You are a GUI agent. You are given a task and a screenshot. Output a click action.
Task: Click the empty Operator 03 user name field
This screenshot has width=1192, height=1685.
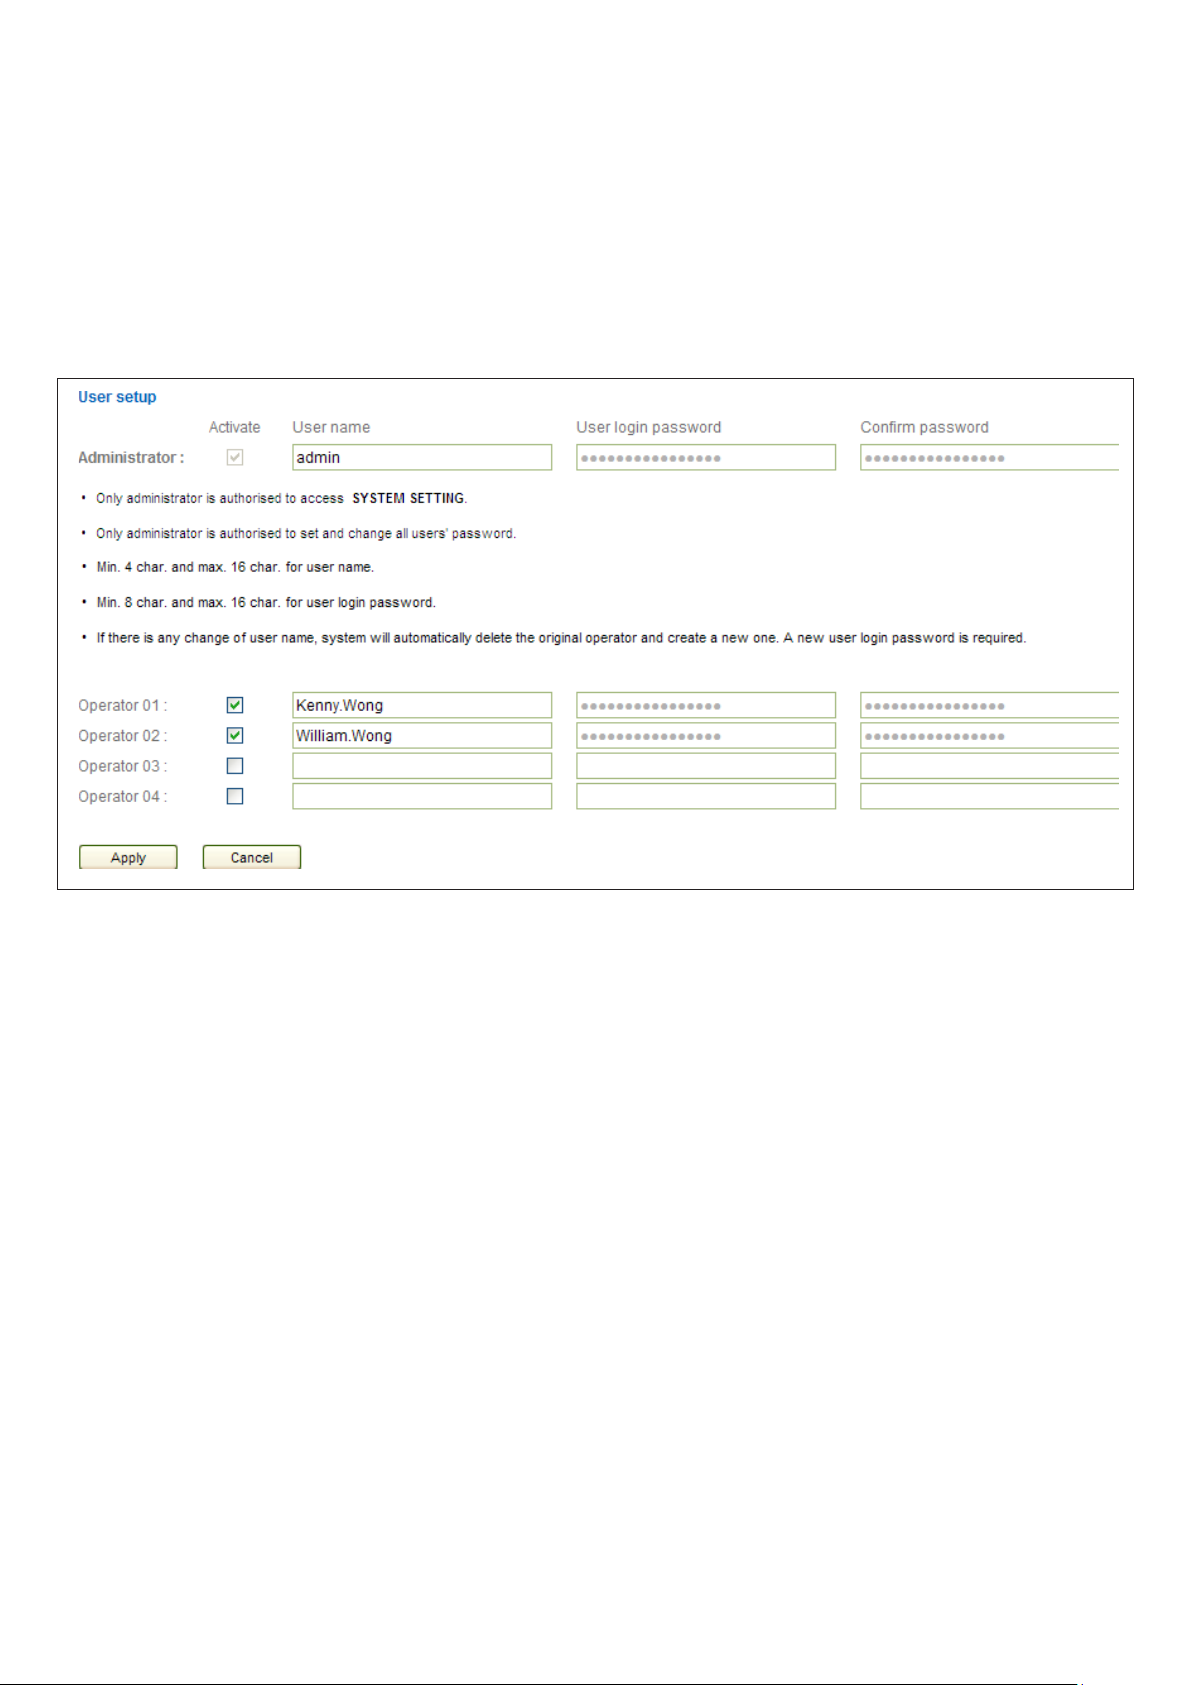(x=422, y=766)
